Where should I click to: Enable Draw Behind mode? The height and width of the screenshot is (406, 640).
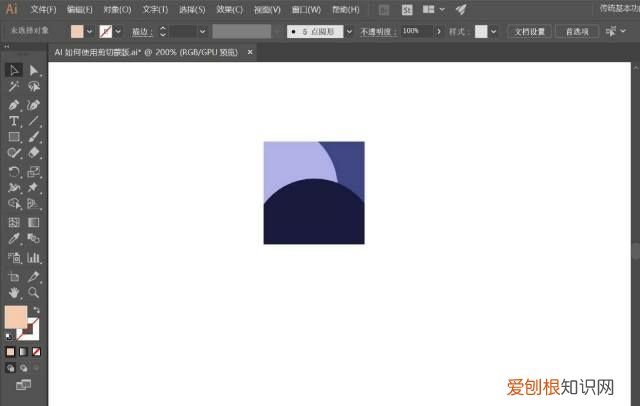[23, 368]
